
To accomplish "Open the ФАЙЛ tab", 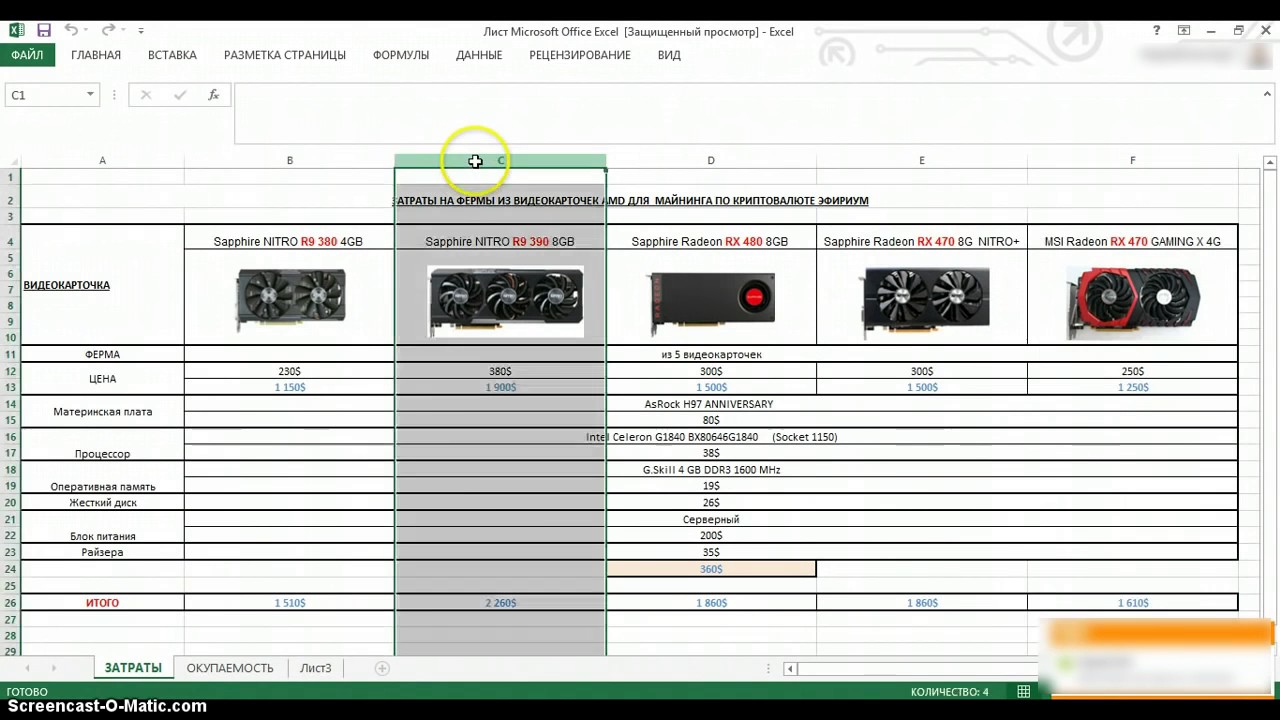I will [27, 55].
